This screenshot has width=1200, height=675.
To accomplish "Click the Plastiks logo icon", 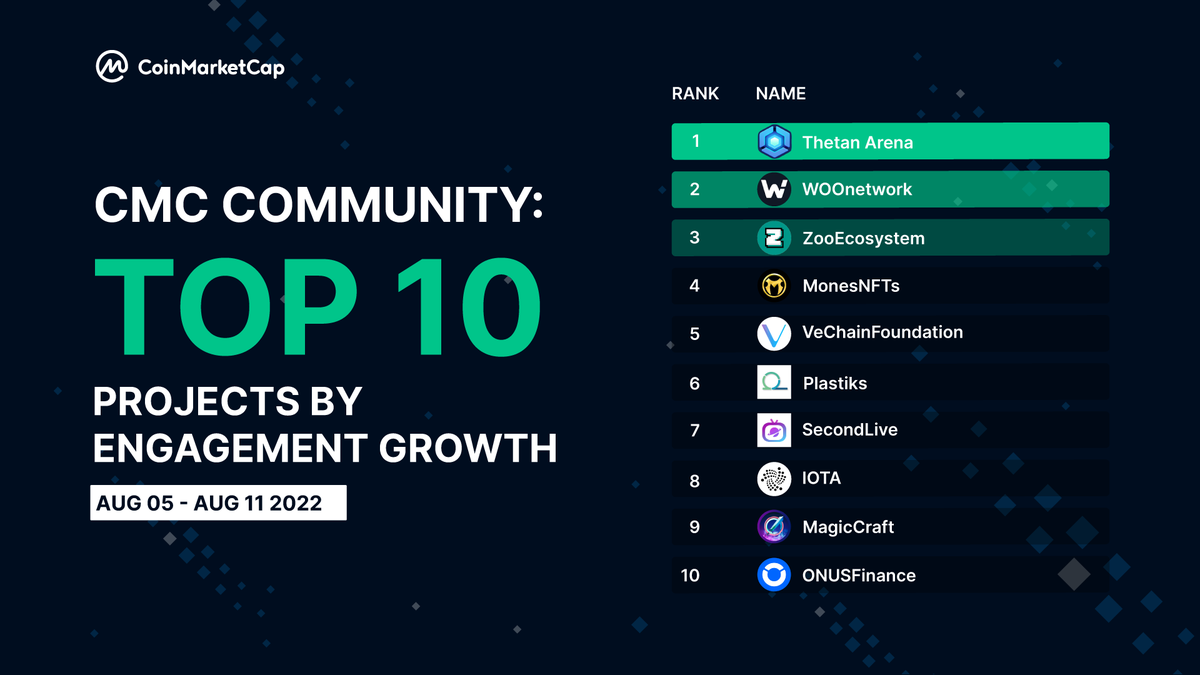I will click(x=774, y=382).
